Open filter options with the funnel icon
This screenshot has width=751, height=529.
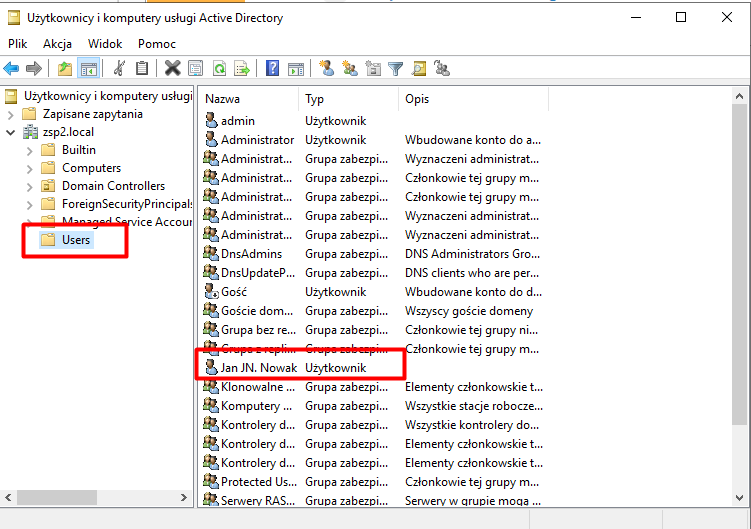(395, 68)
